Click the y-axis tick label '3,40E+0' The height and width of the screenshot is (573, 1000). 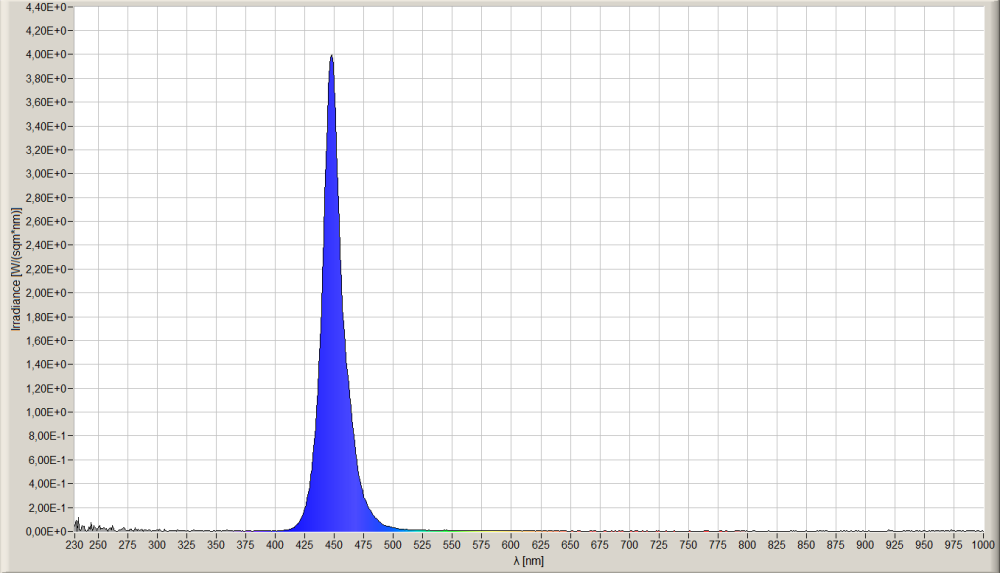[47, 126]
